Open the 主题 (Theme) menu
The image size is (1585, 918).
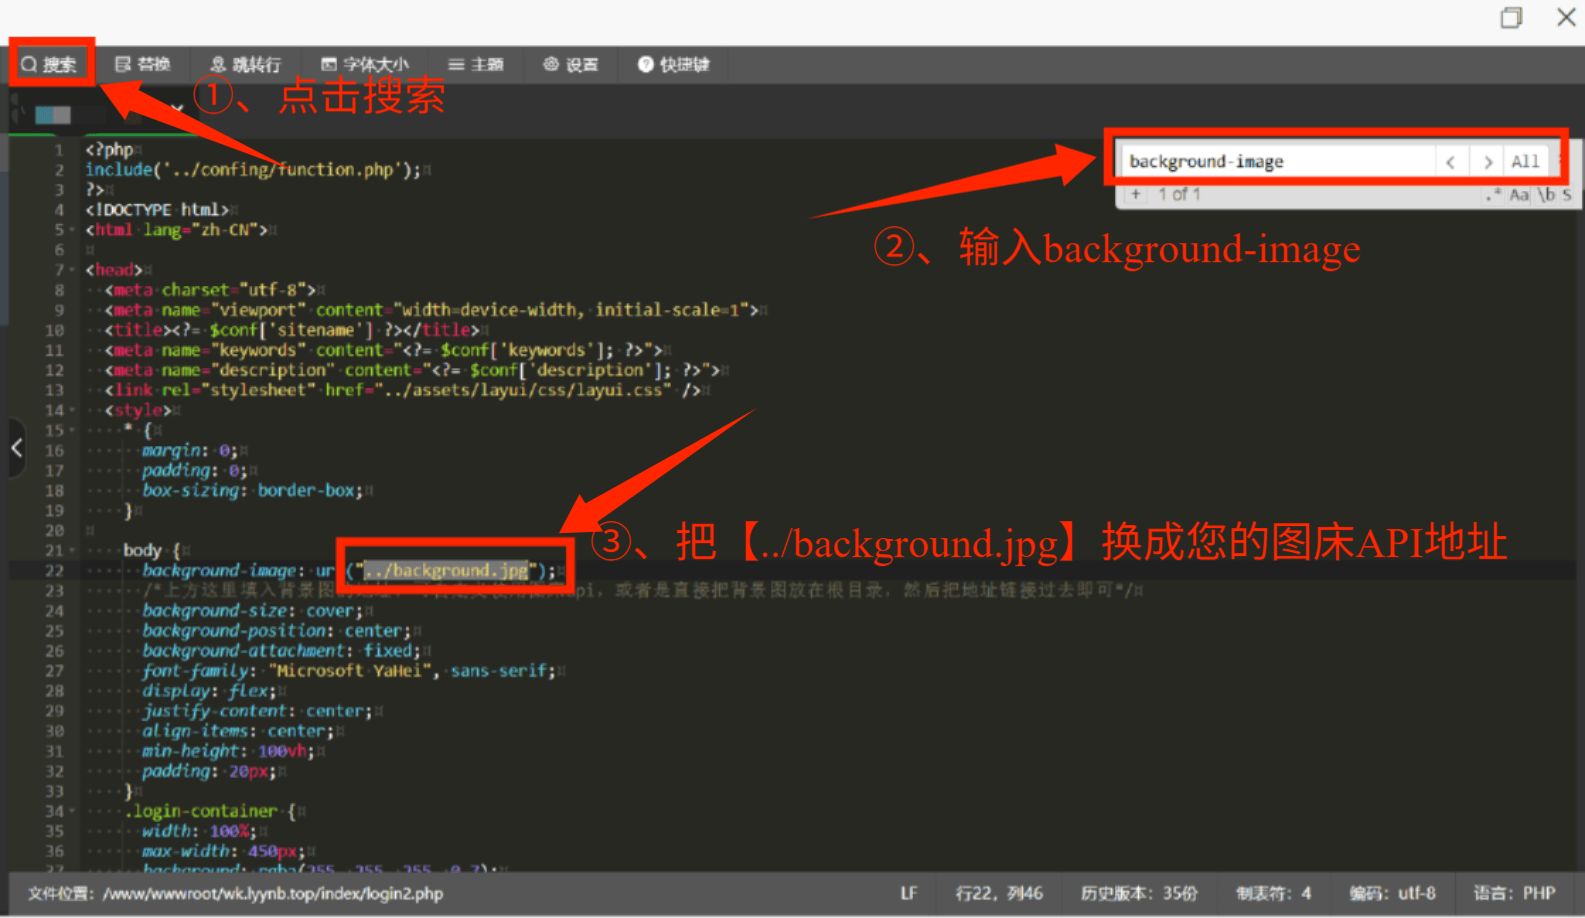476,65
